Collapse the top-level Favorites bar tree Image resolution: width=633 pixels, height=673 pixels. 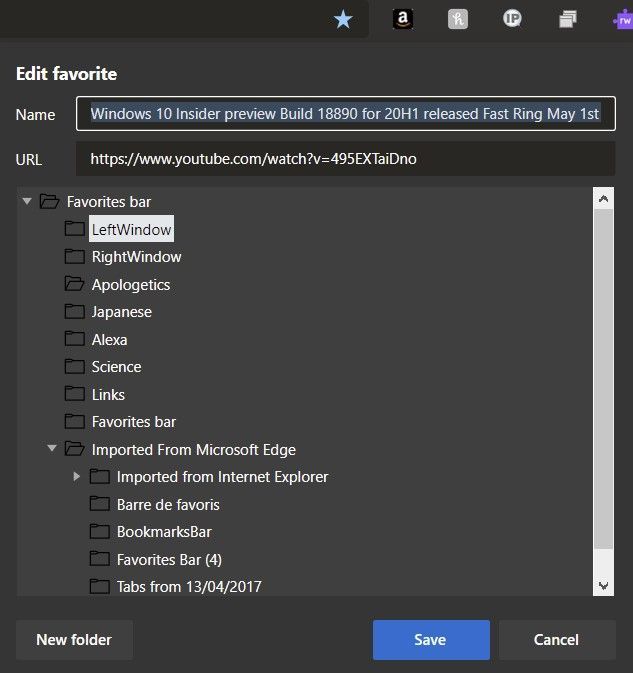point(27,201)
